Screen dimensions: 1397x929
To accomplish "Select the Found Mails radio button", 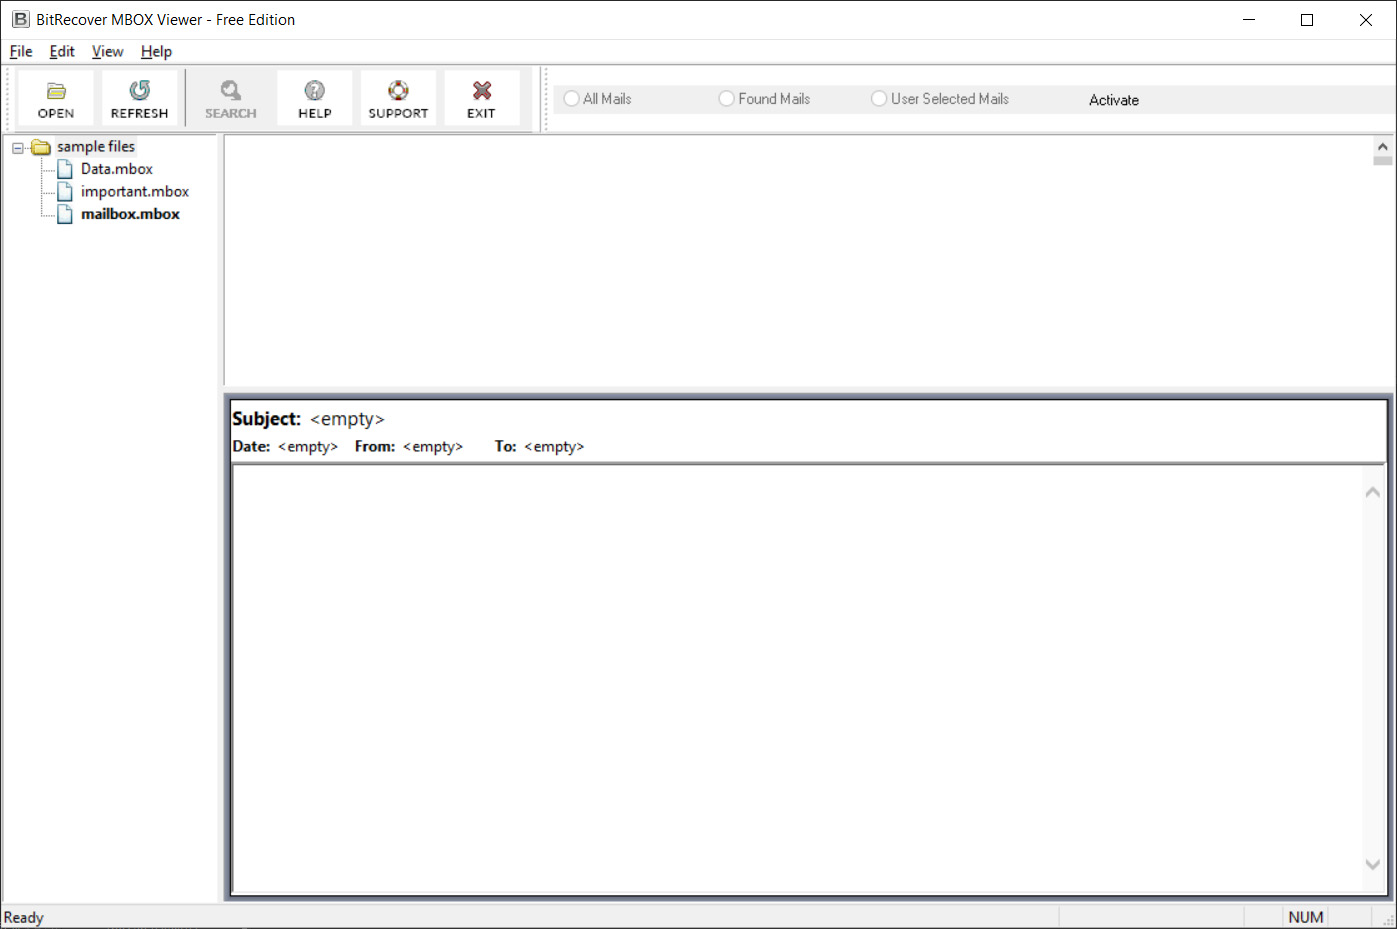I will coord(727,98).
